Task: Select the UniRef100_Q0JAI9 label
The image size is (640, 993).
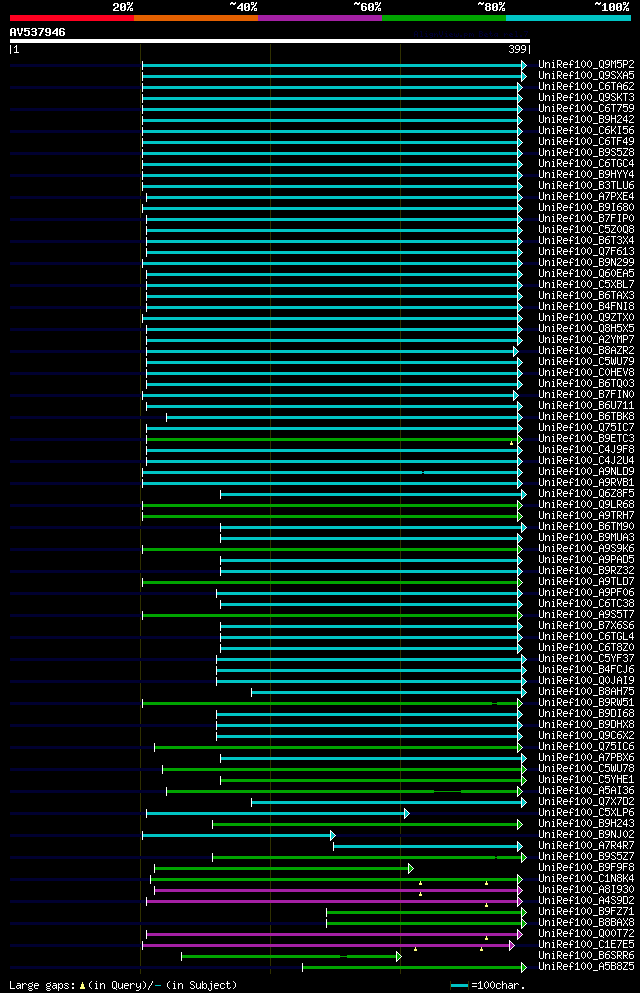Action: pos(586,681)
